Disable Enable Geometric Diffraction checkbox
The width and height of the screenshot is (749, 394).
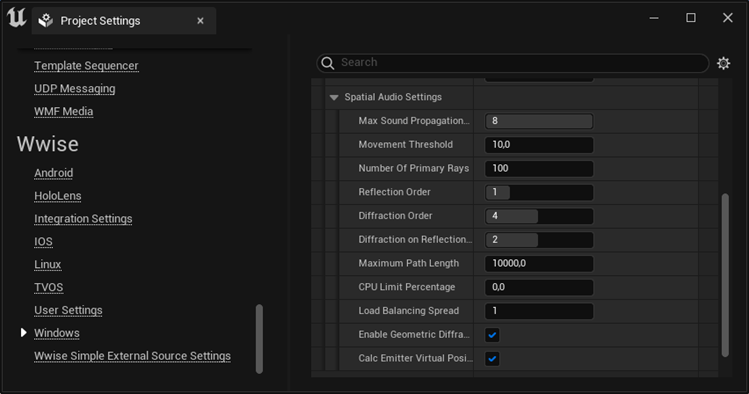492,335
